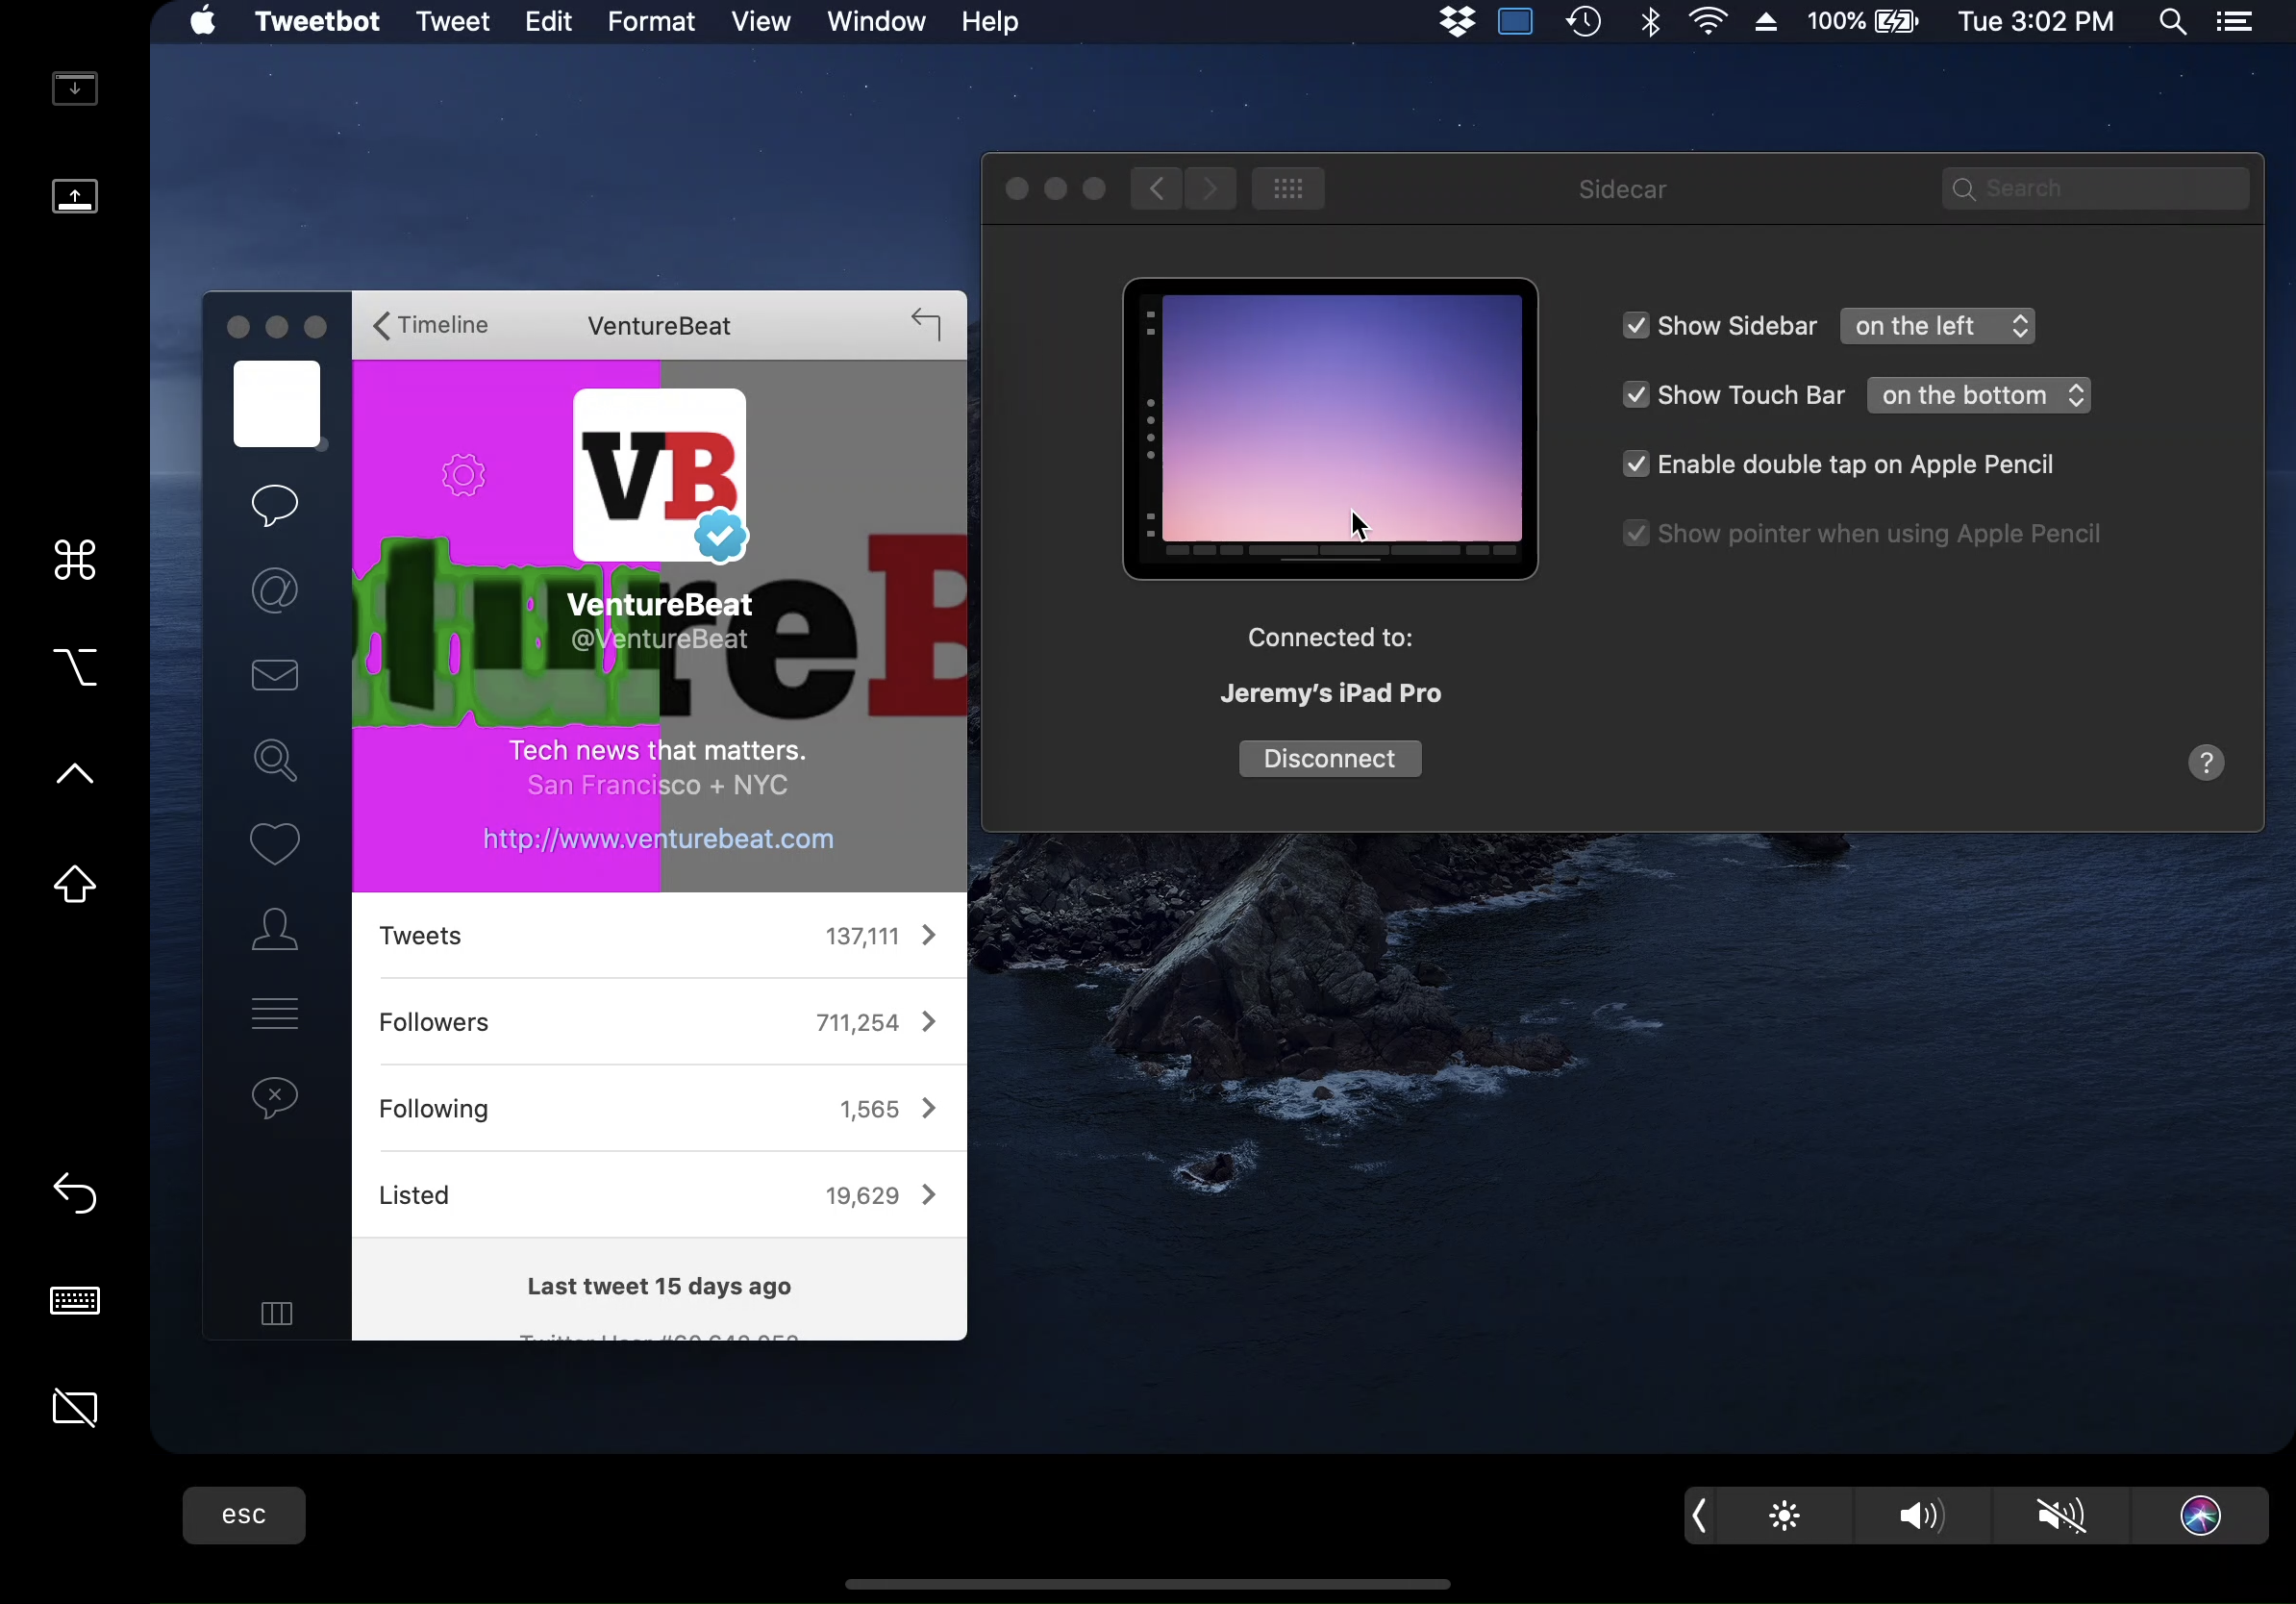Tap the Shift modifier key in Sidecar sidebar
The width and height of the screenshot is (2296, 1604).
tap(75, 883)
